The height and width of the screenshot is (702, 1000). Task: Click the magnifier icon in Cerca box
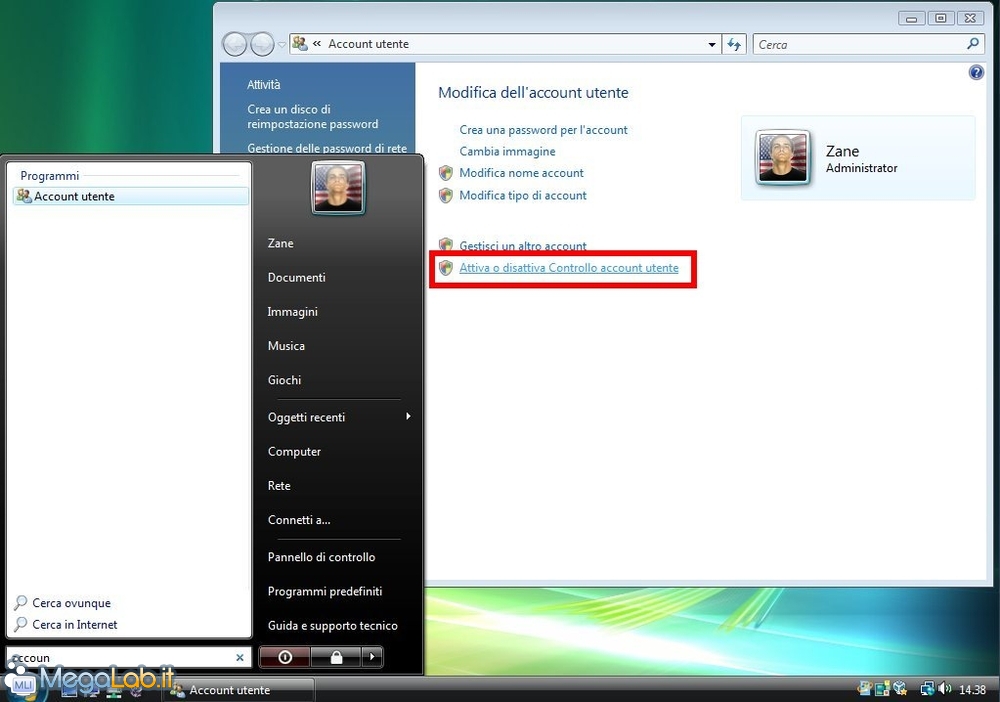973,44
